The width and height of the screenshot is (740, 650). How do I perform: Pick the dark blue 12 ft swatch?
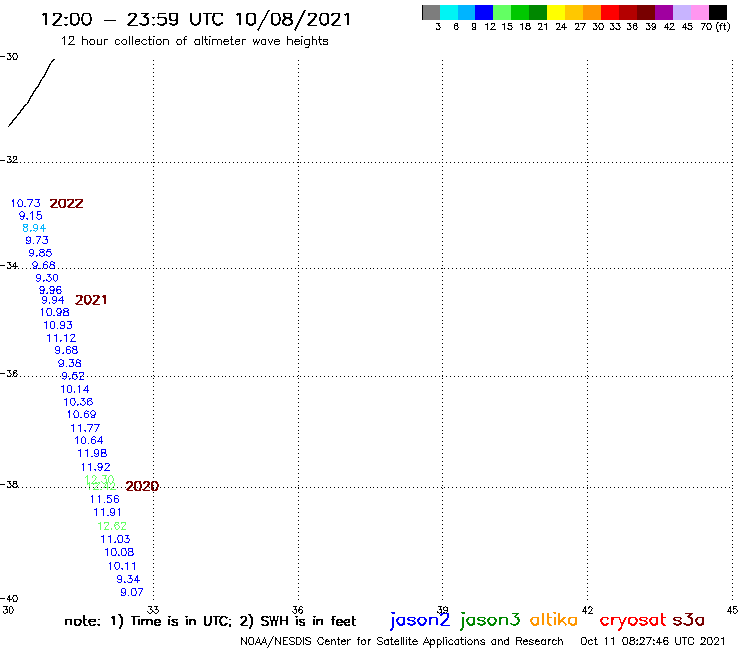click(x=484, y=12)
